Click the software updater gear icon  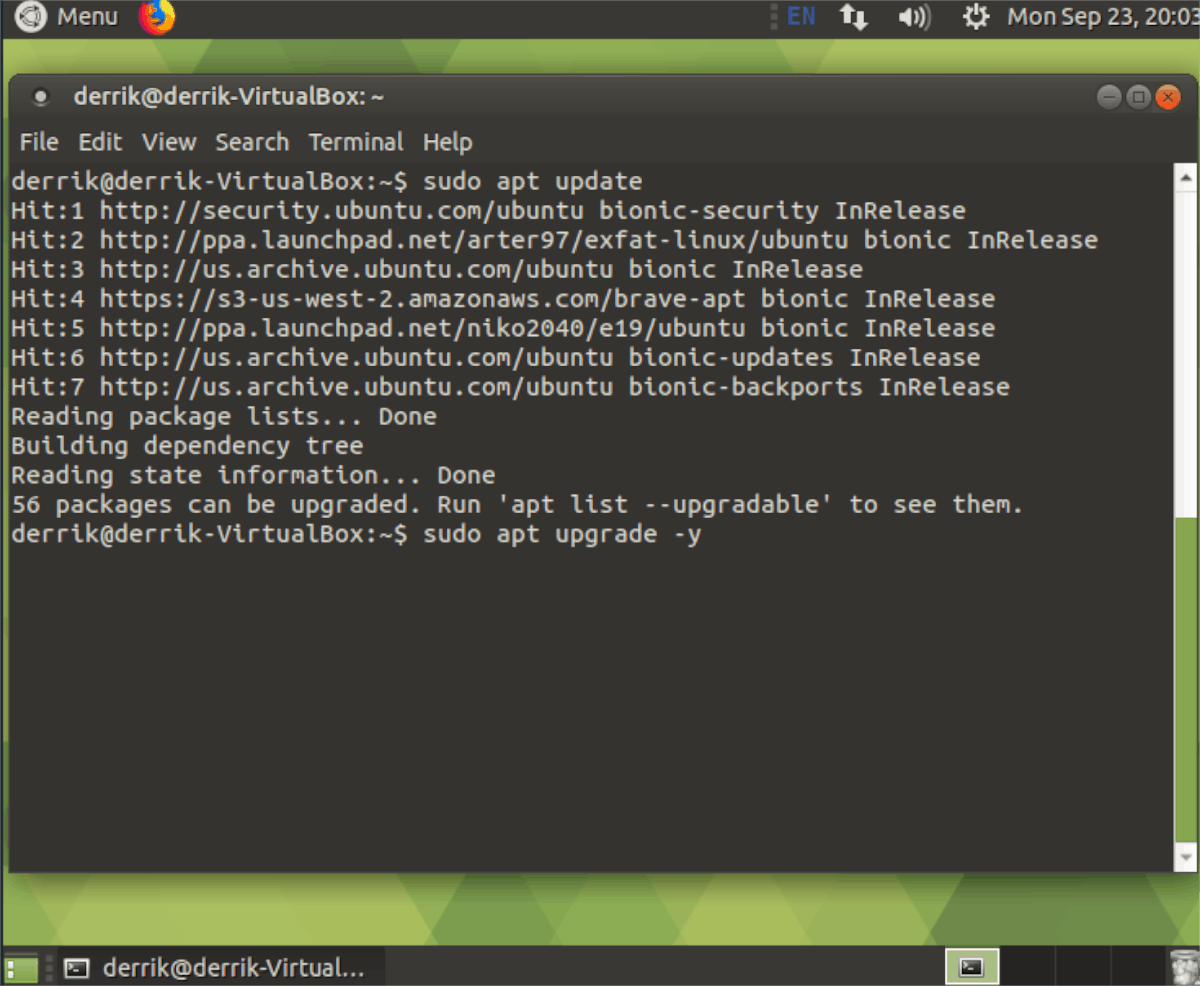coord(975,17)
